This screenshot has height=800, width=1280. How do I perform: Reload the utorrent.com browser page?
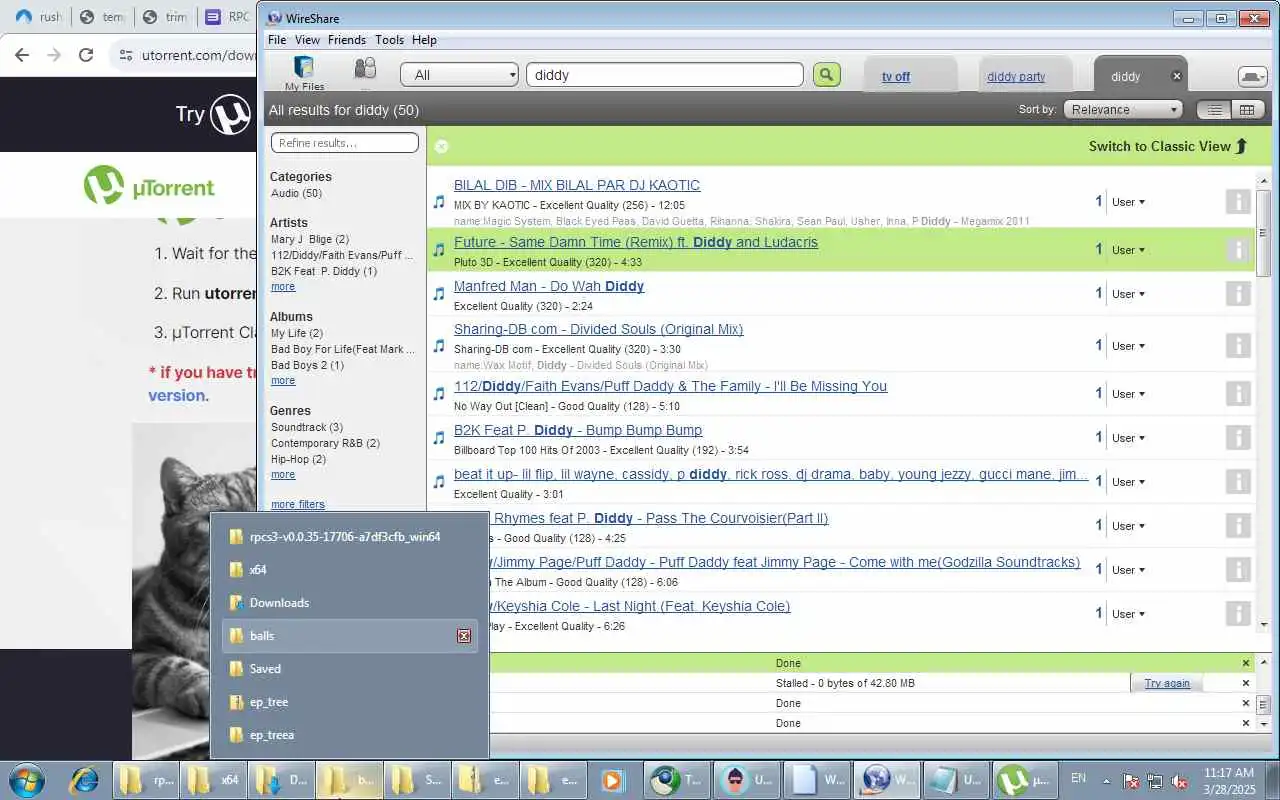click(86, 55)
